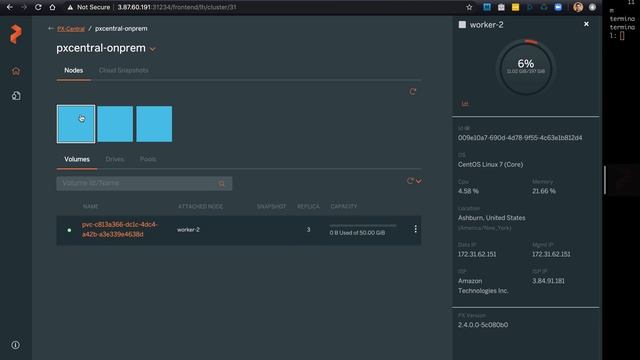Select the second blue node tile

coord(115,124)
